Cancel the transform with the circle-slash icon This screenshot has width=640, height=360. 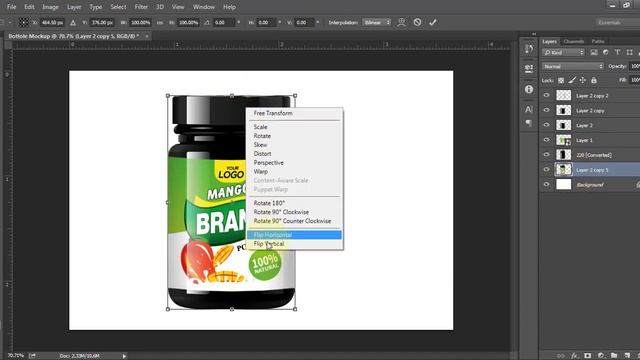[x=417, y=22]
